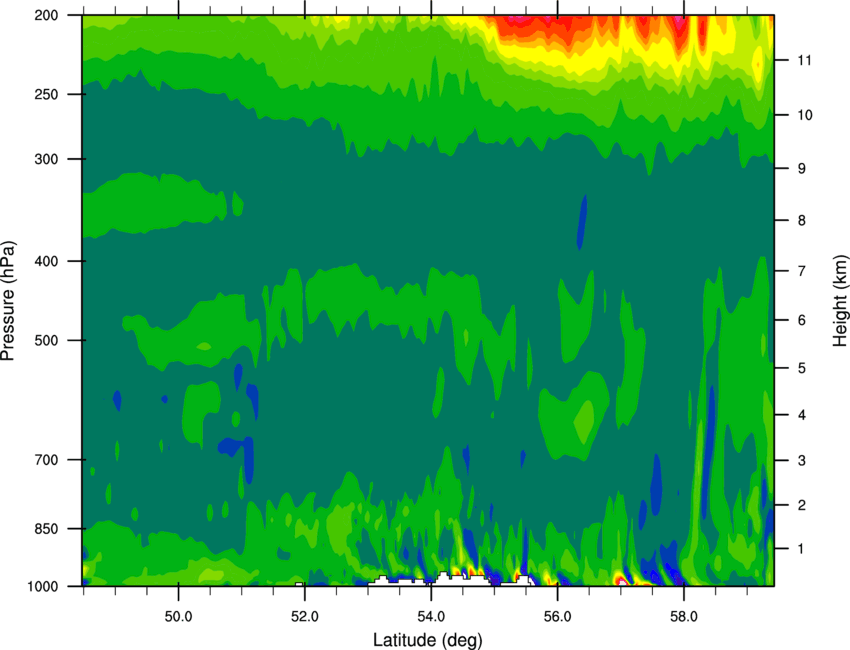Click the 11 km height label

tap(804, 60)
